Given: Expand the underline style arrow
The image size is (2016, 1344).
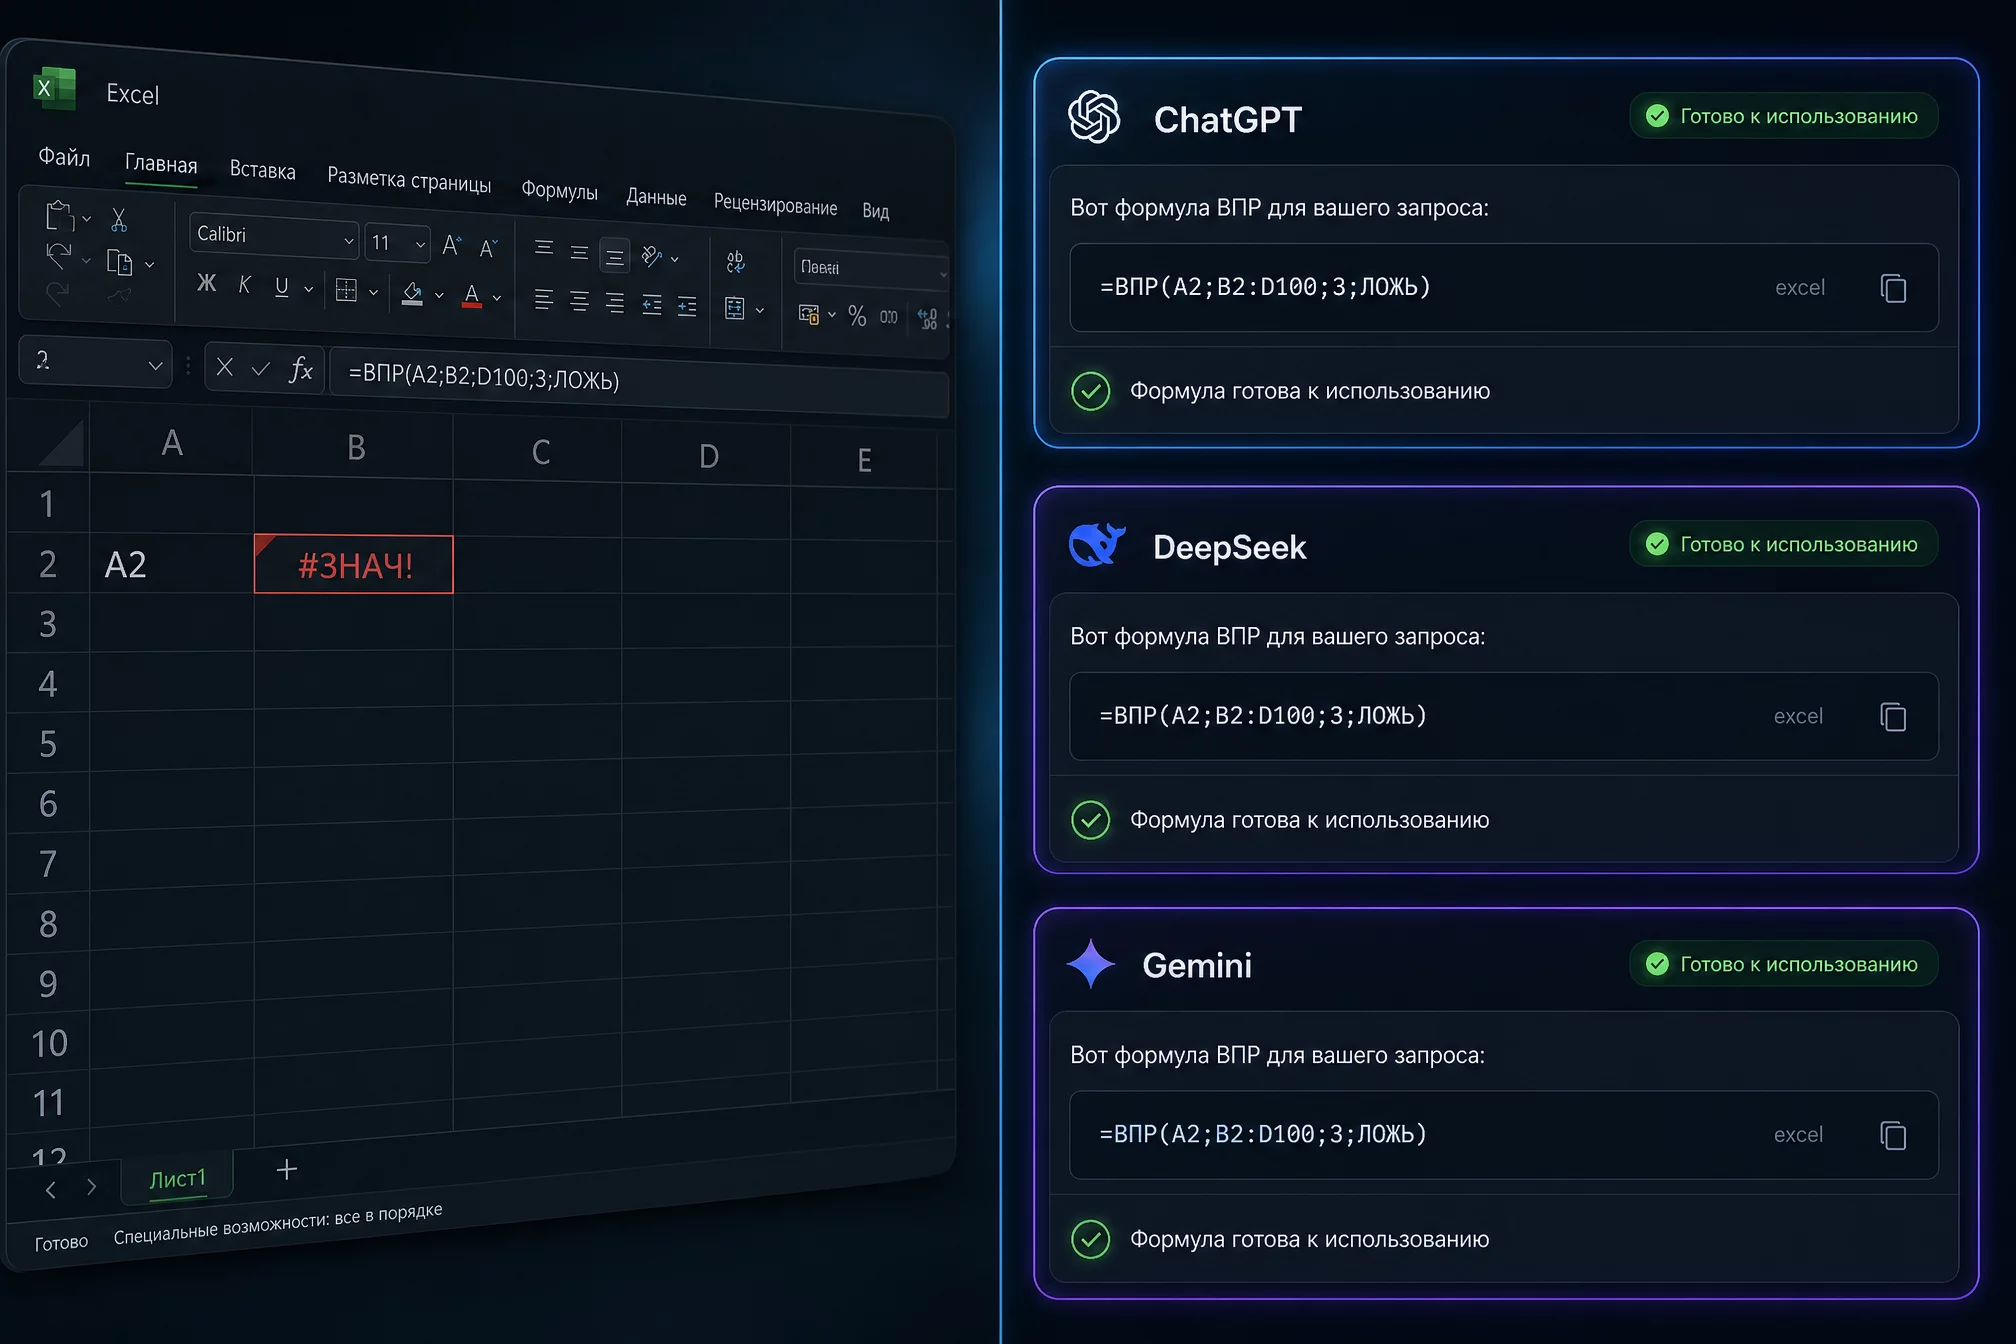Looking at the screenshot, I should tap(308, 289).
